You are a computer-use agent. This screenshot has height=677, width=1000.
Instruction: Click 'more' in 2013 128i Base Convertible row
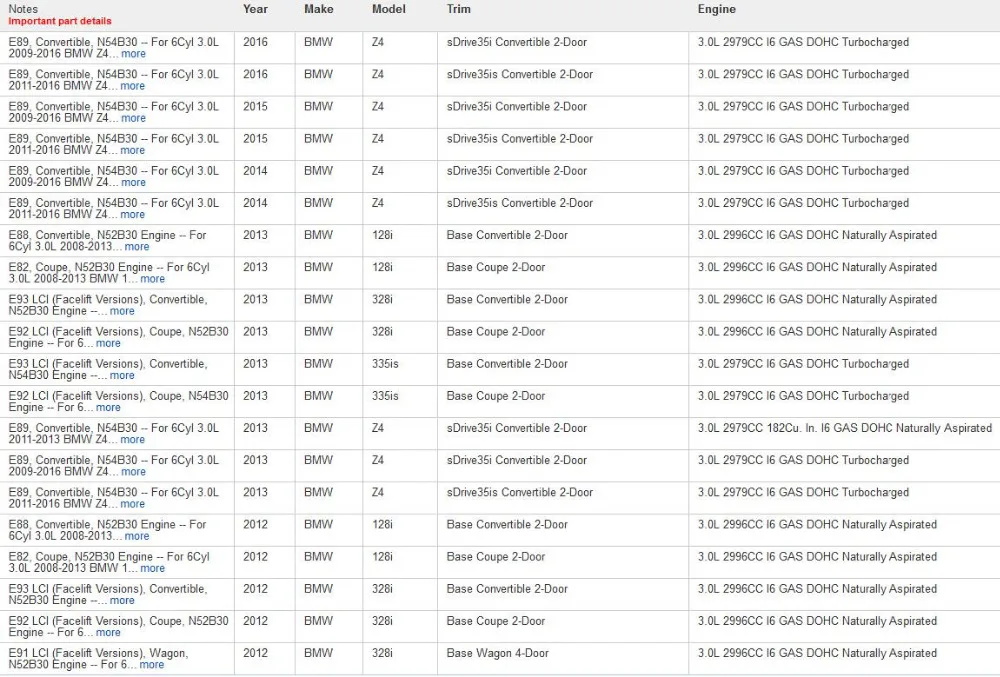(x=137, y=247)
